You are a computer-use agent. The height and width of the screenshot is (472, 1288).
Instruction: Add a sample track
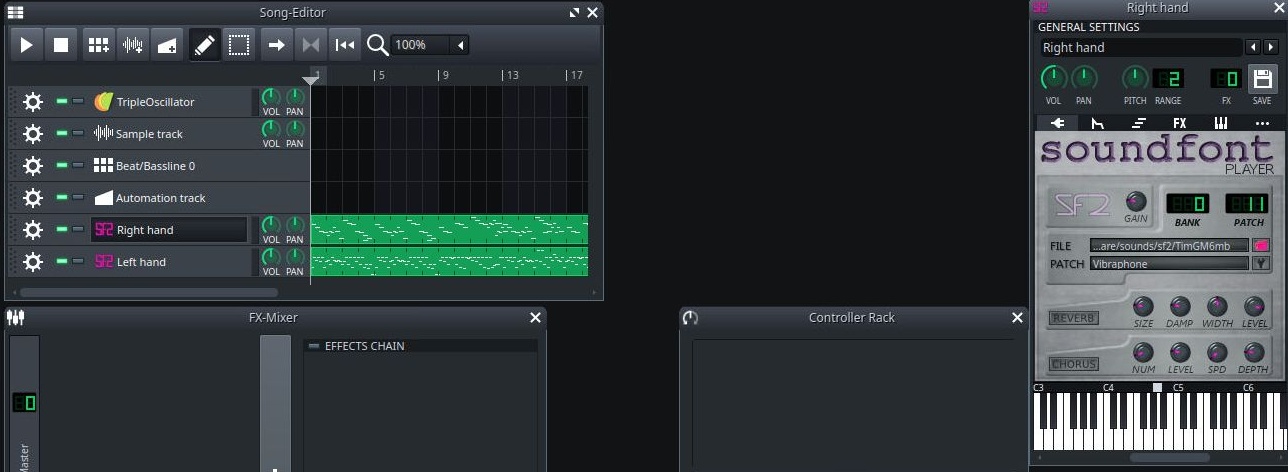point(132,45)
